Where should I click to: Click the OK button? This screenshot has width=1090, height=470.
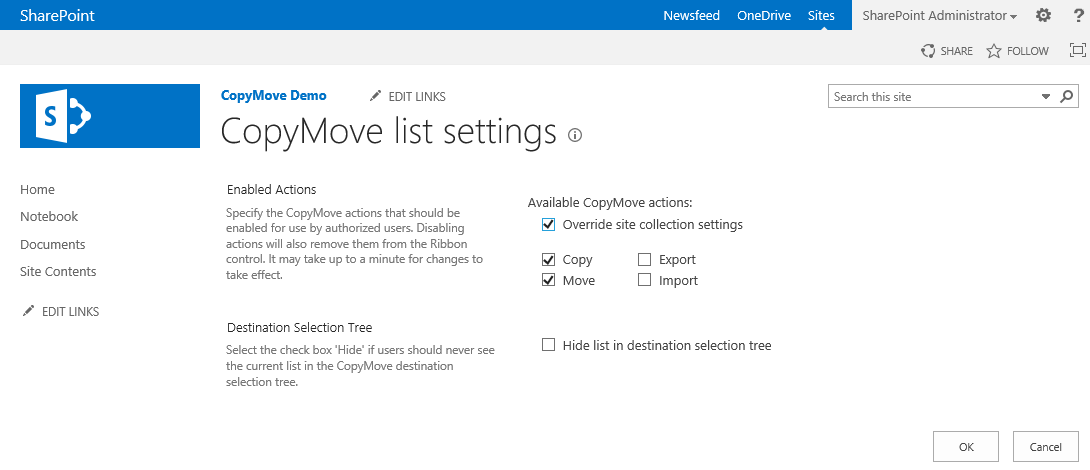966,447
